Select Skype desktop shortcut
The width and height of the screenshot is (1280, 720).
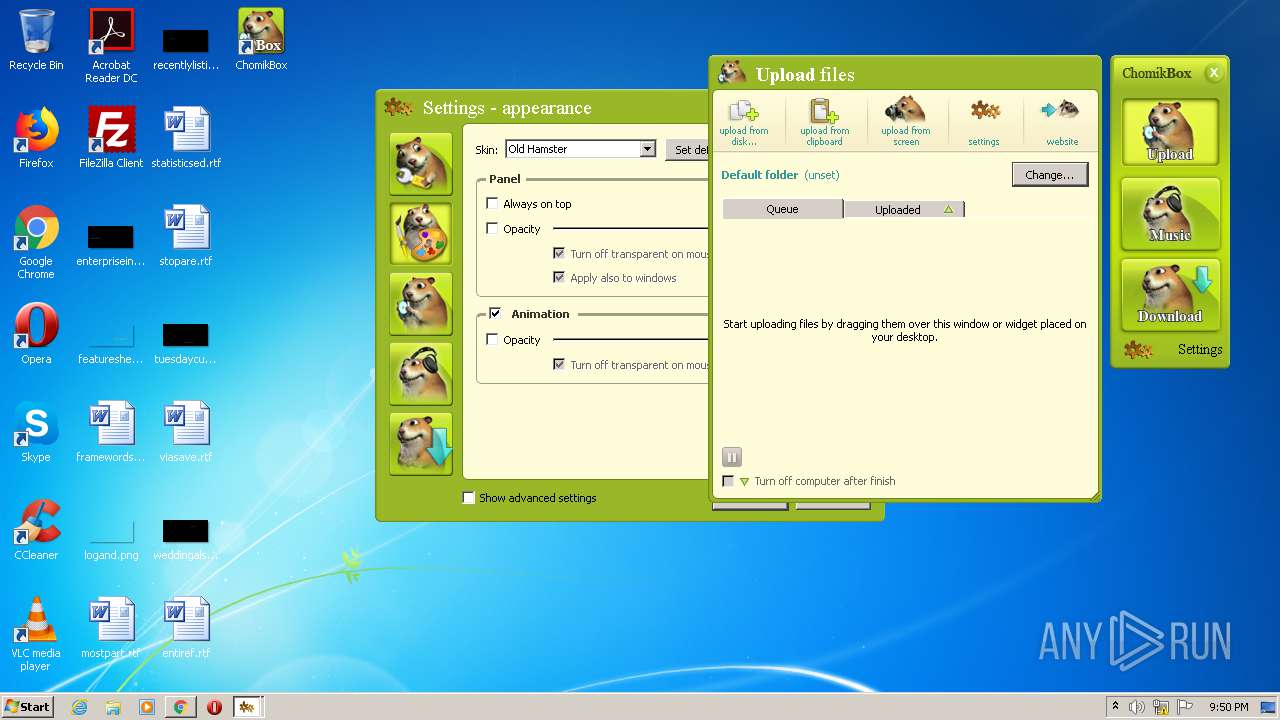pyautogui.click(x=36, y=432)
